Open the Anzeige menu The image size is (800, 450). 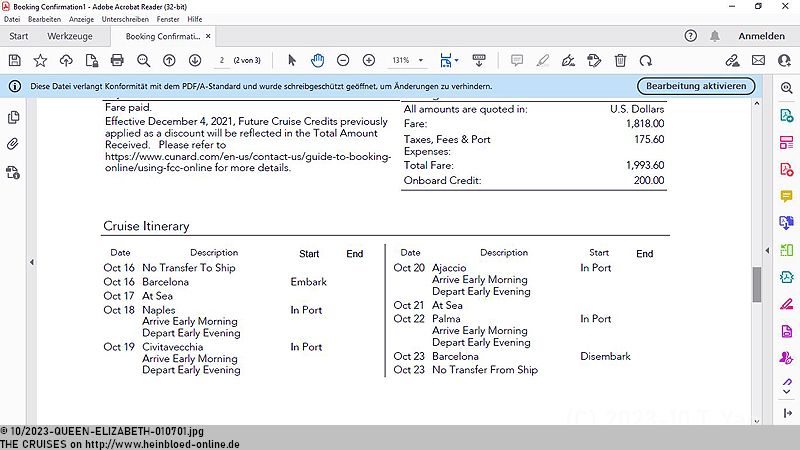(82, 19)
